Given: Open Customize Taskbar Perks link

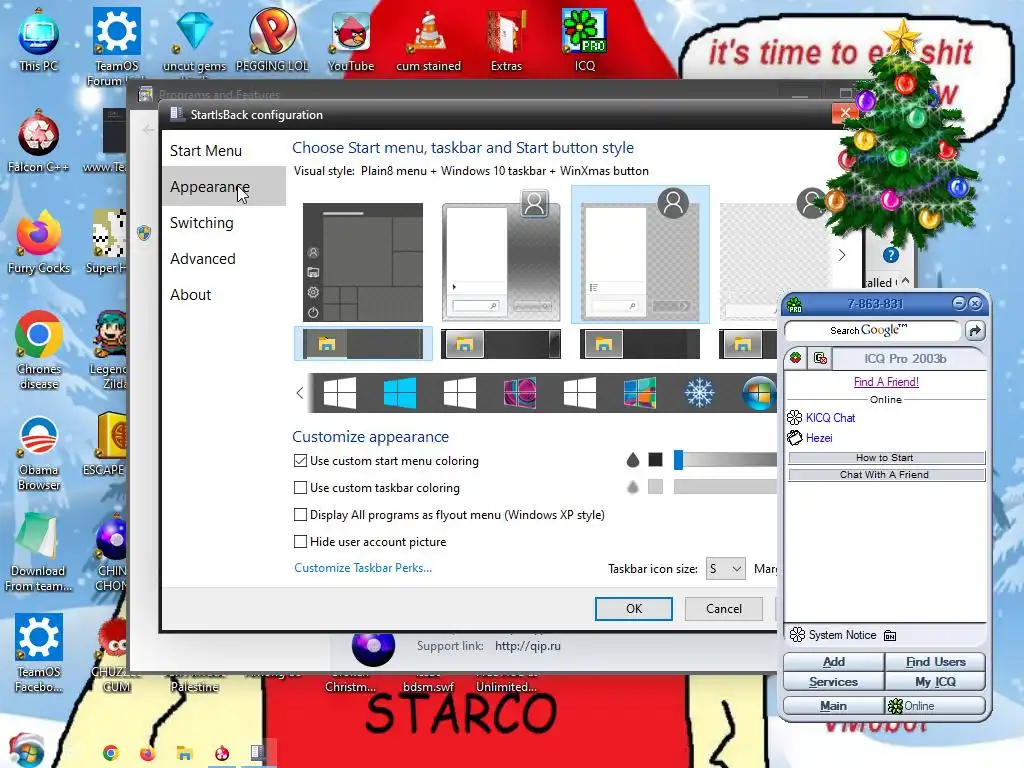Looking at the screenshot, I should click(363, 568).
